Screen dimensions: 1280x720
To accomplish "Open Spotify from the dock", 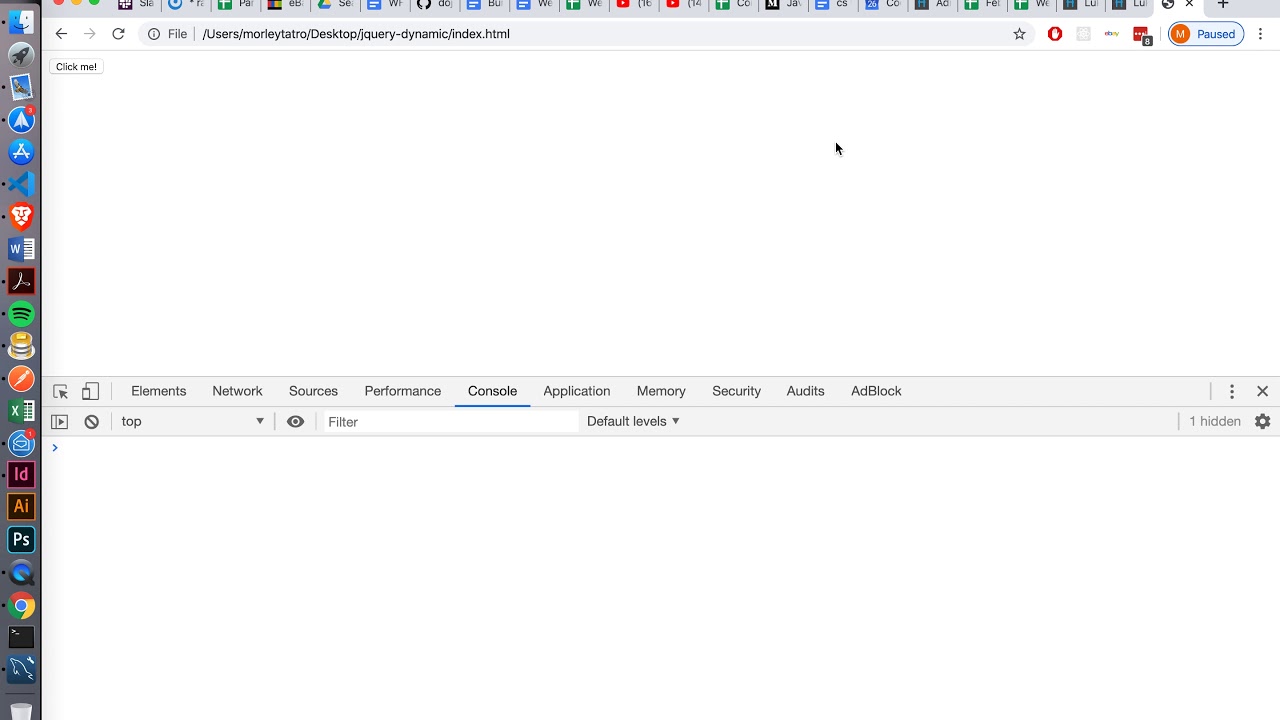I will click(x=21, y=314).
